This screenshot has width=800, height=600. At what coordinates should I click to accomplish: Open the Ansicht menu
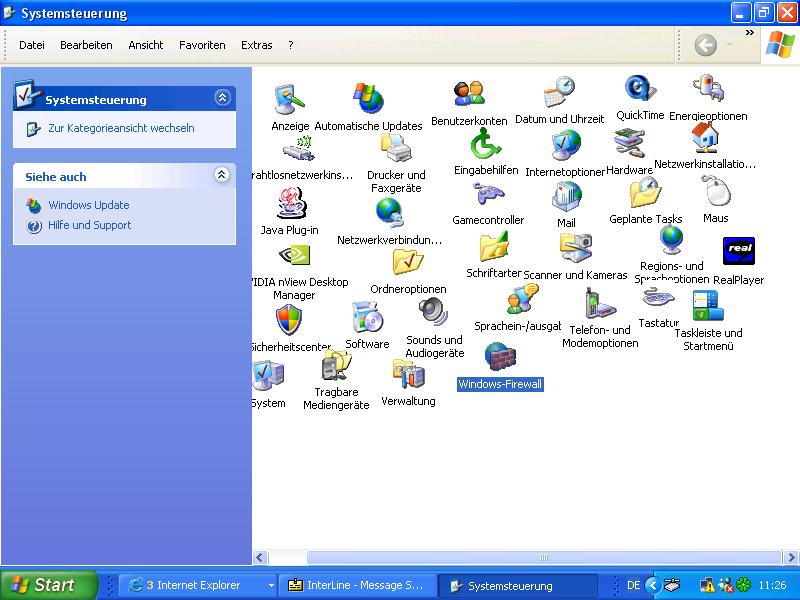point(145,45)
